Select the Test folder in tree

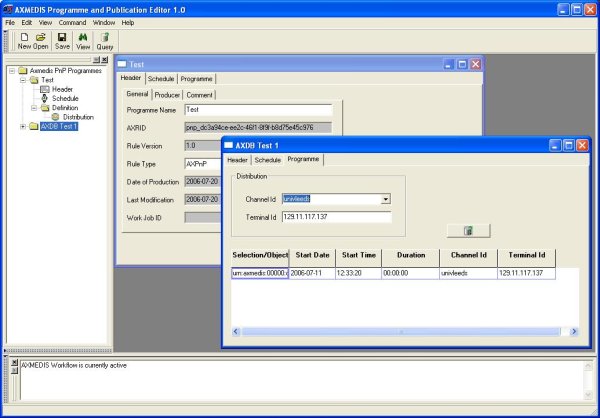coord(47,80)
